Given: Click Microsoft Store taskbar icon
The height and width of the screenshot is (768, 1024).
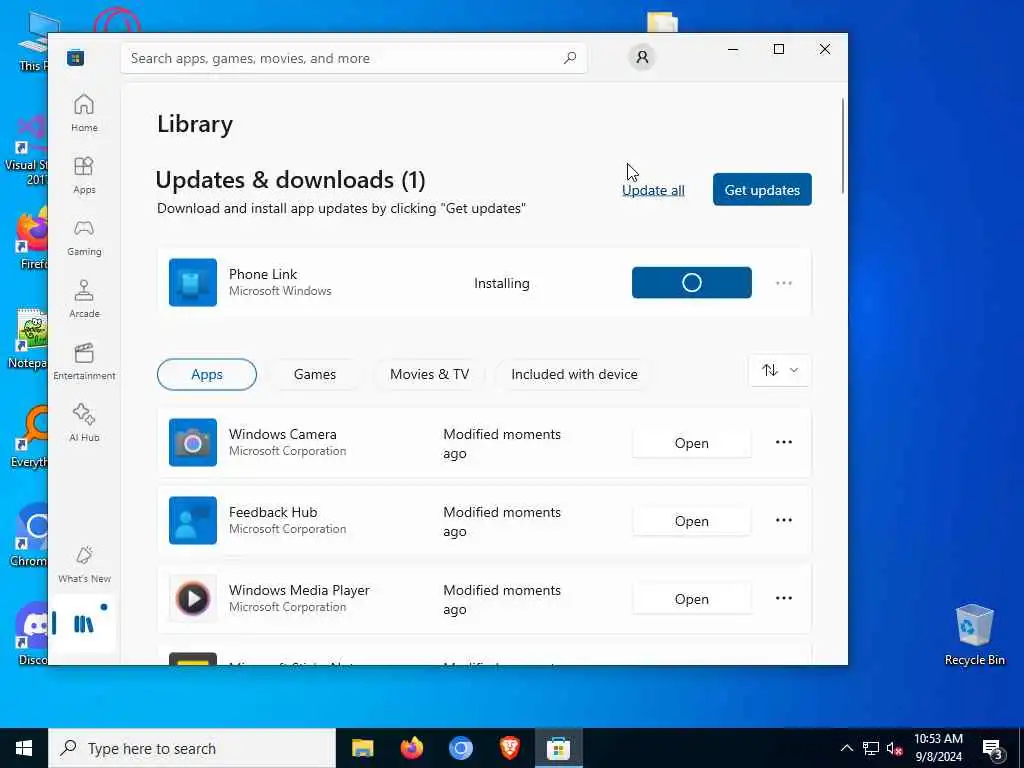Looking at the screenshot, I should coord(558,748).
